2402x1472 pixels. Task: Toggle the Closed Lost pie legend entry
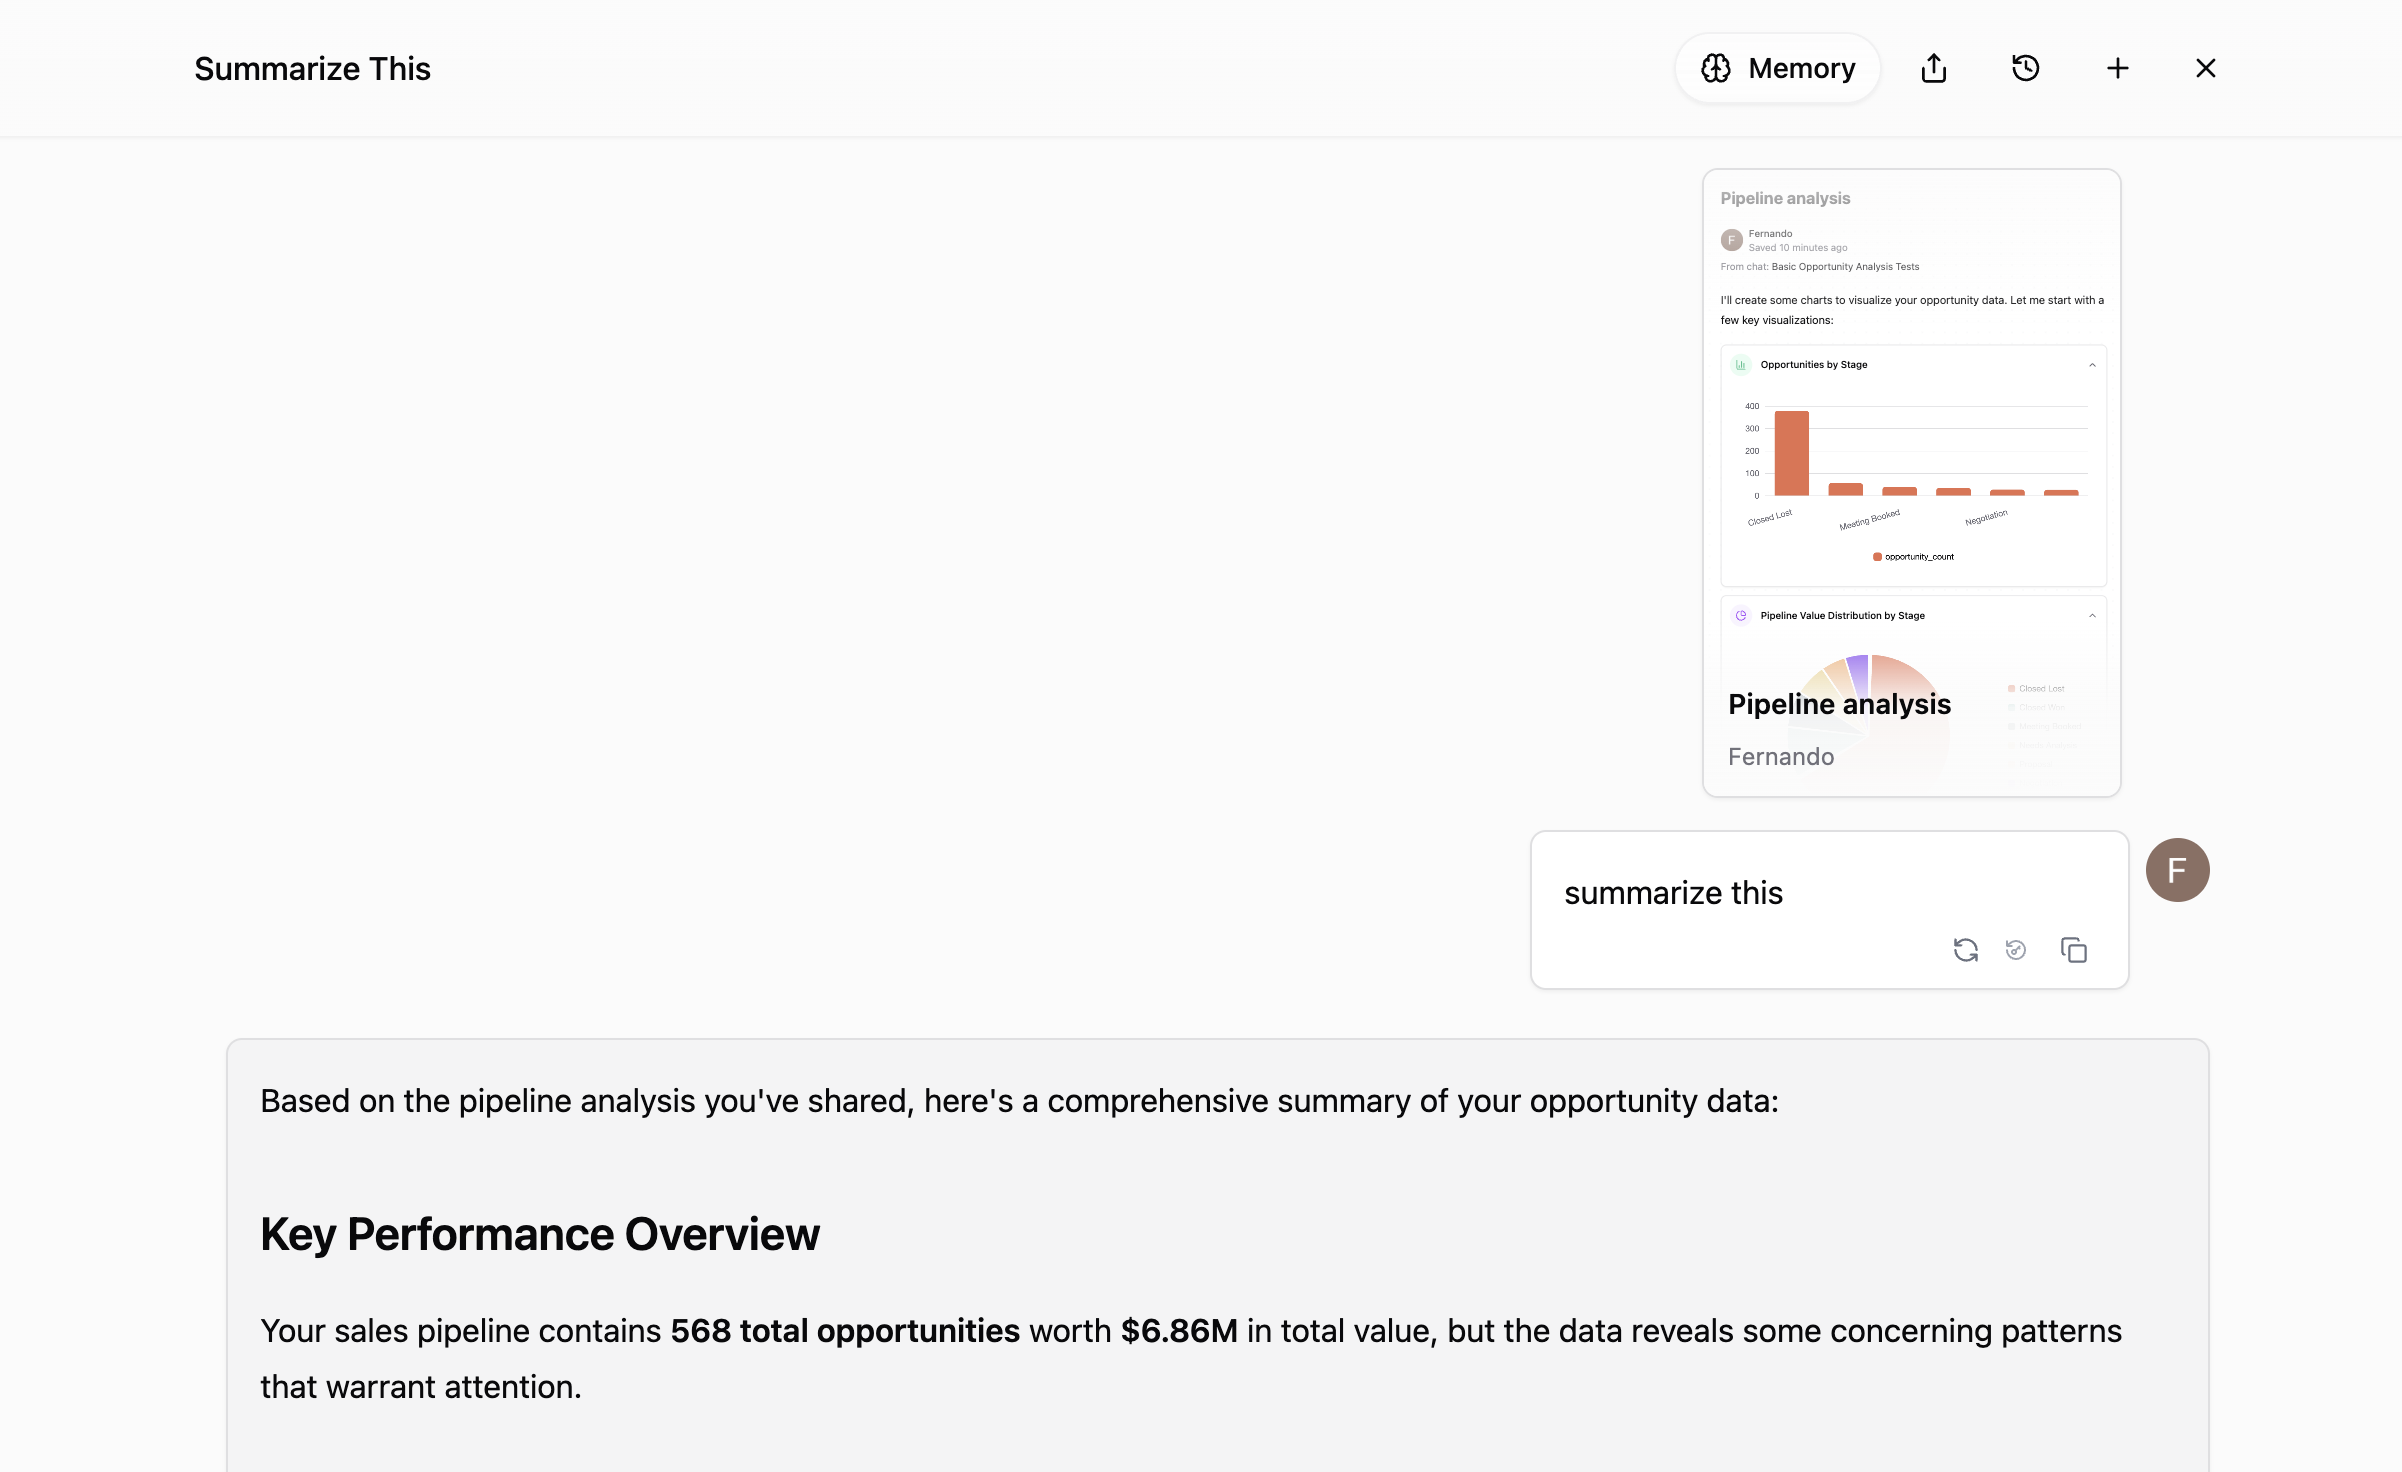click(2036, 689)
